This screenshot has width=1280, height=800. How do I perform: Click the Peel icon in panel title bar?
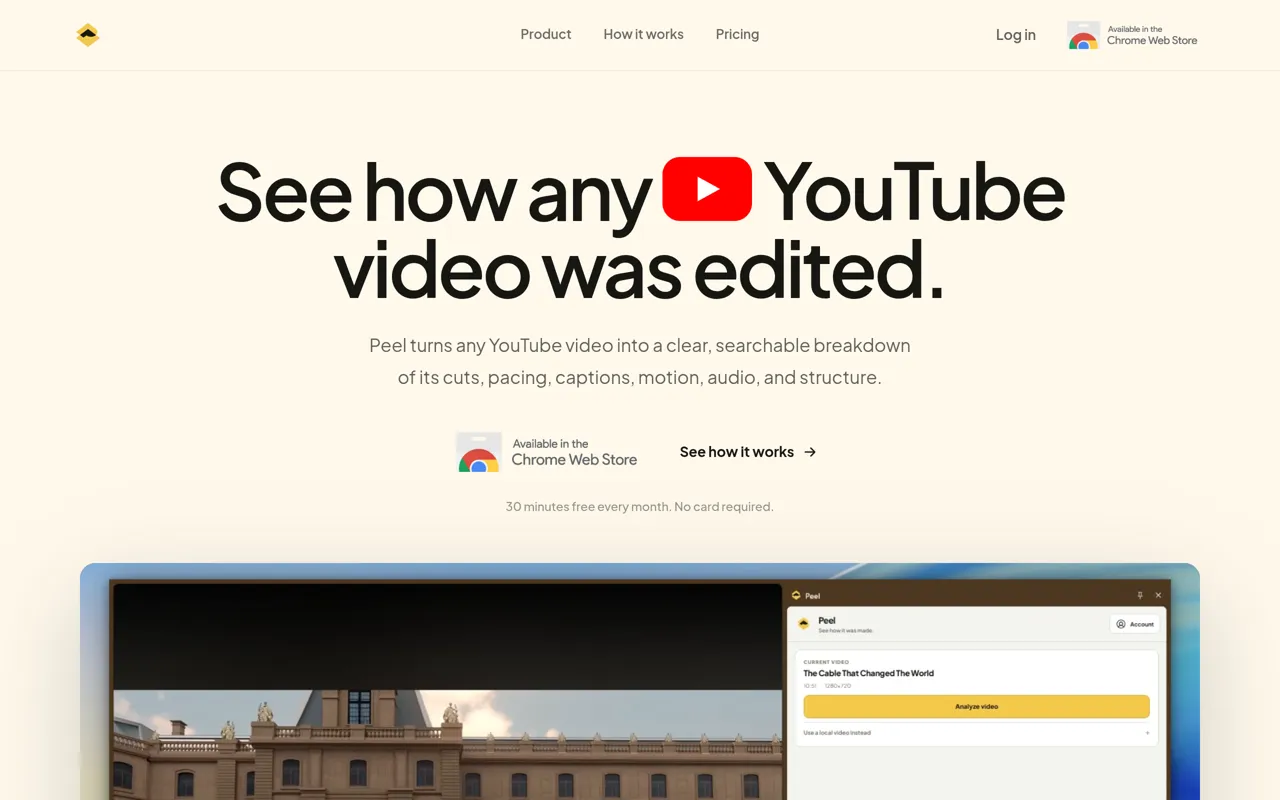point(796,595)
